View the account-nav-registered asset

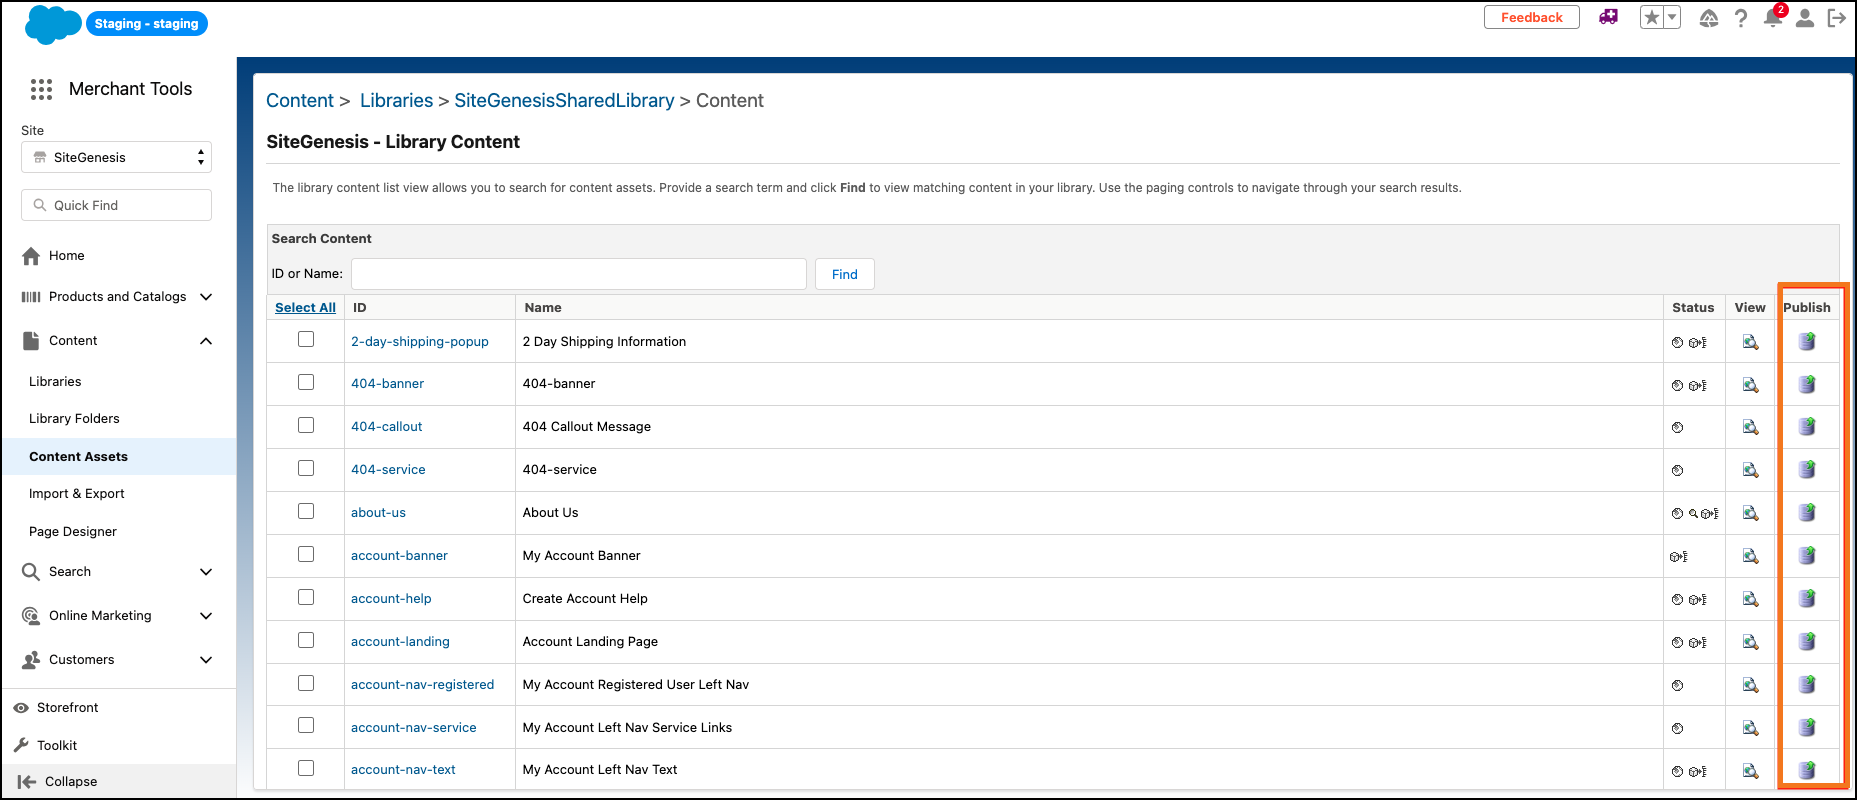tap(1750, 685)
